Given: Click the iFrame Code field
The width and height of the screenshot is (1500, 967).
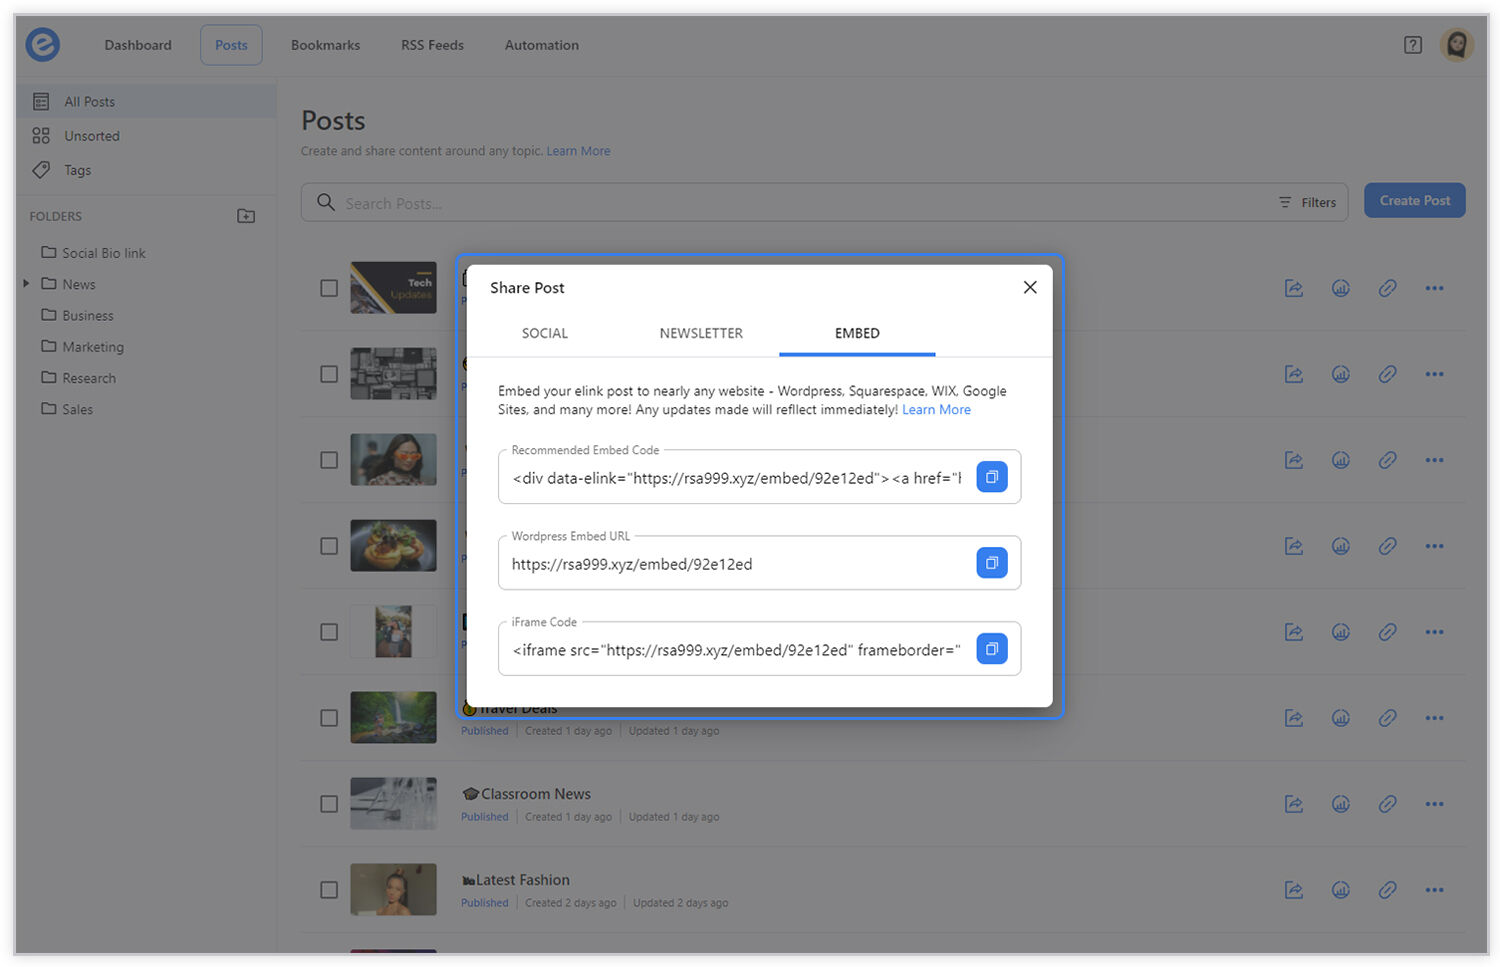Looking at the screenshot, I should click(x=736, y=650).
